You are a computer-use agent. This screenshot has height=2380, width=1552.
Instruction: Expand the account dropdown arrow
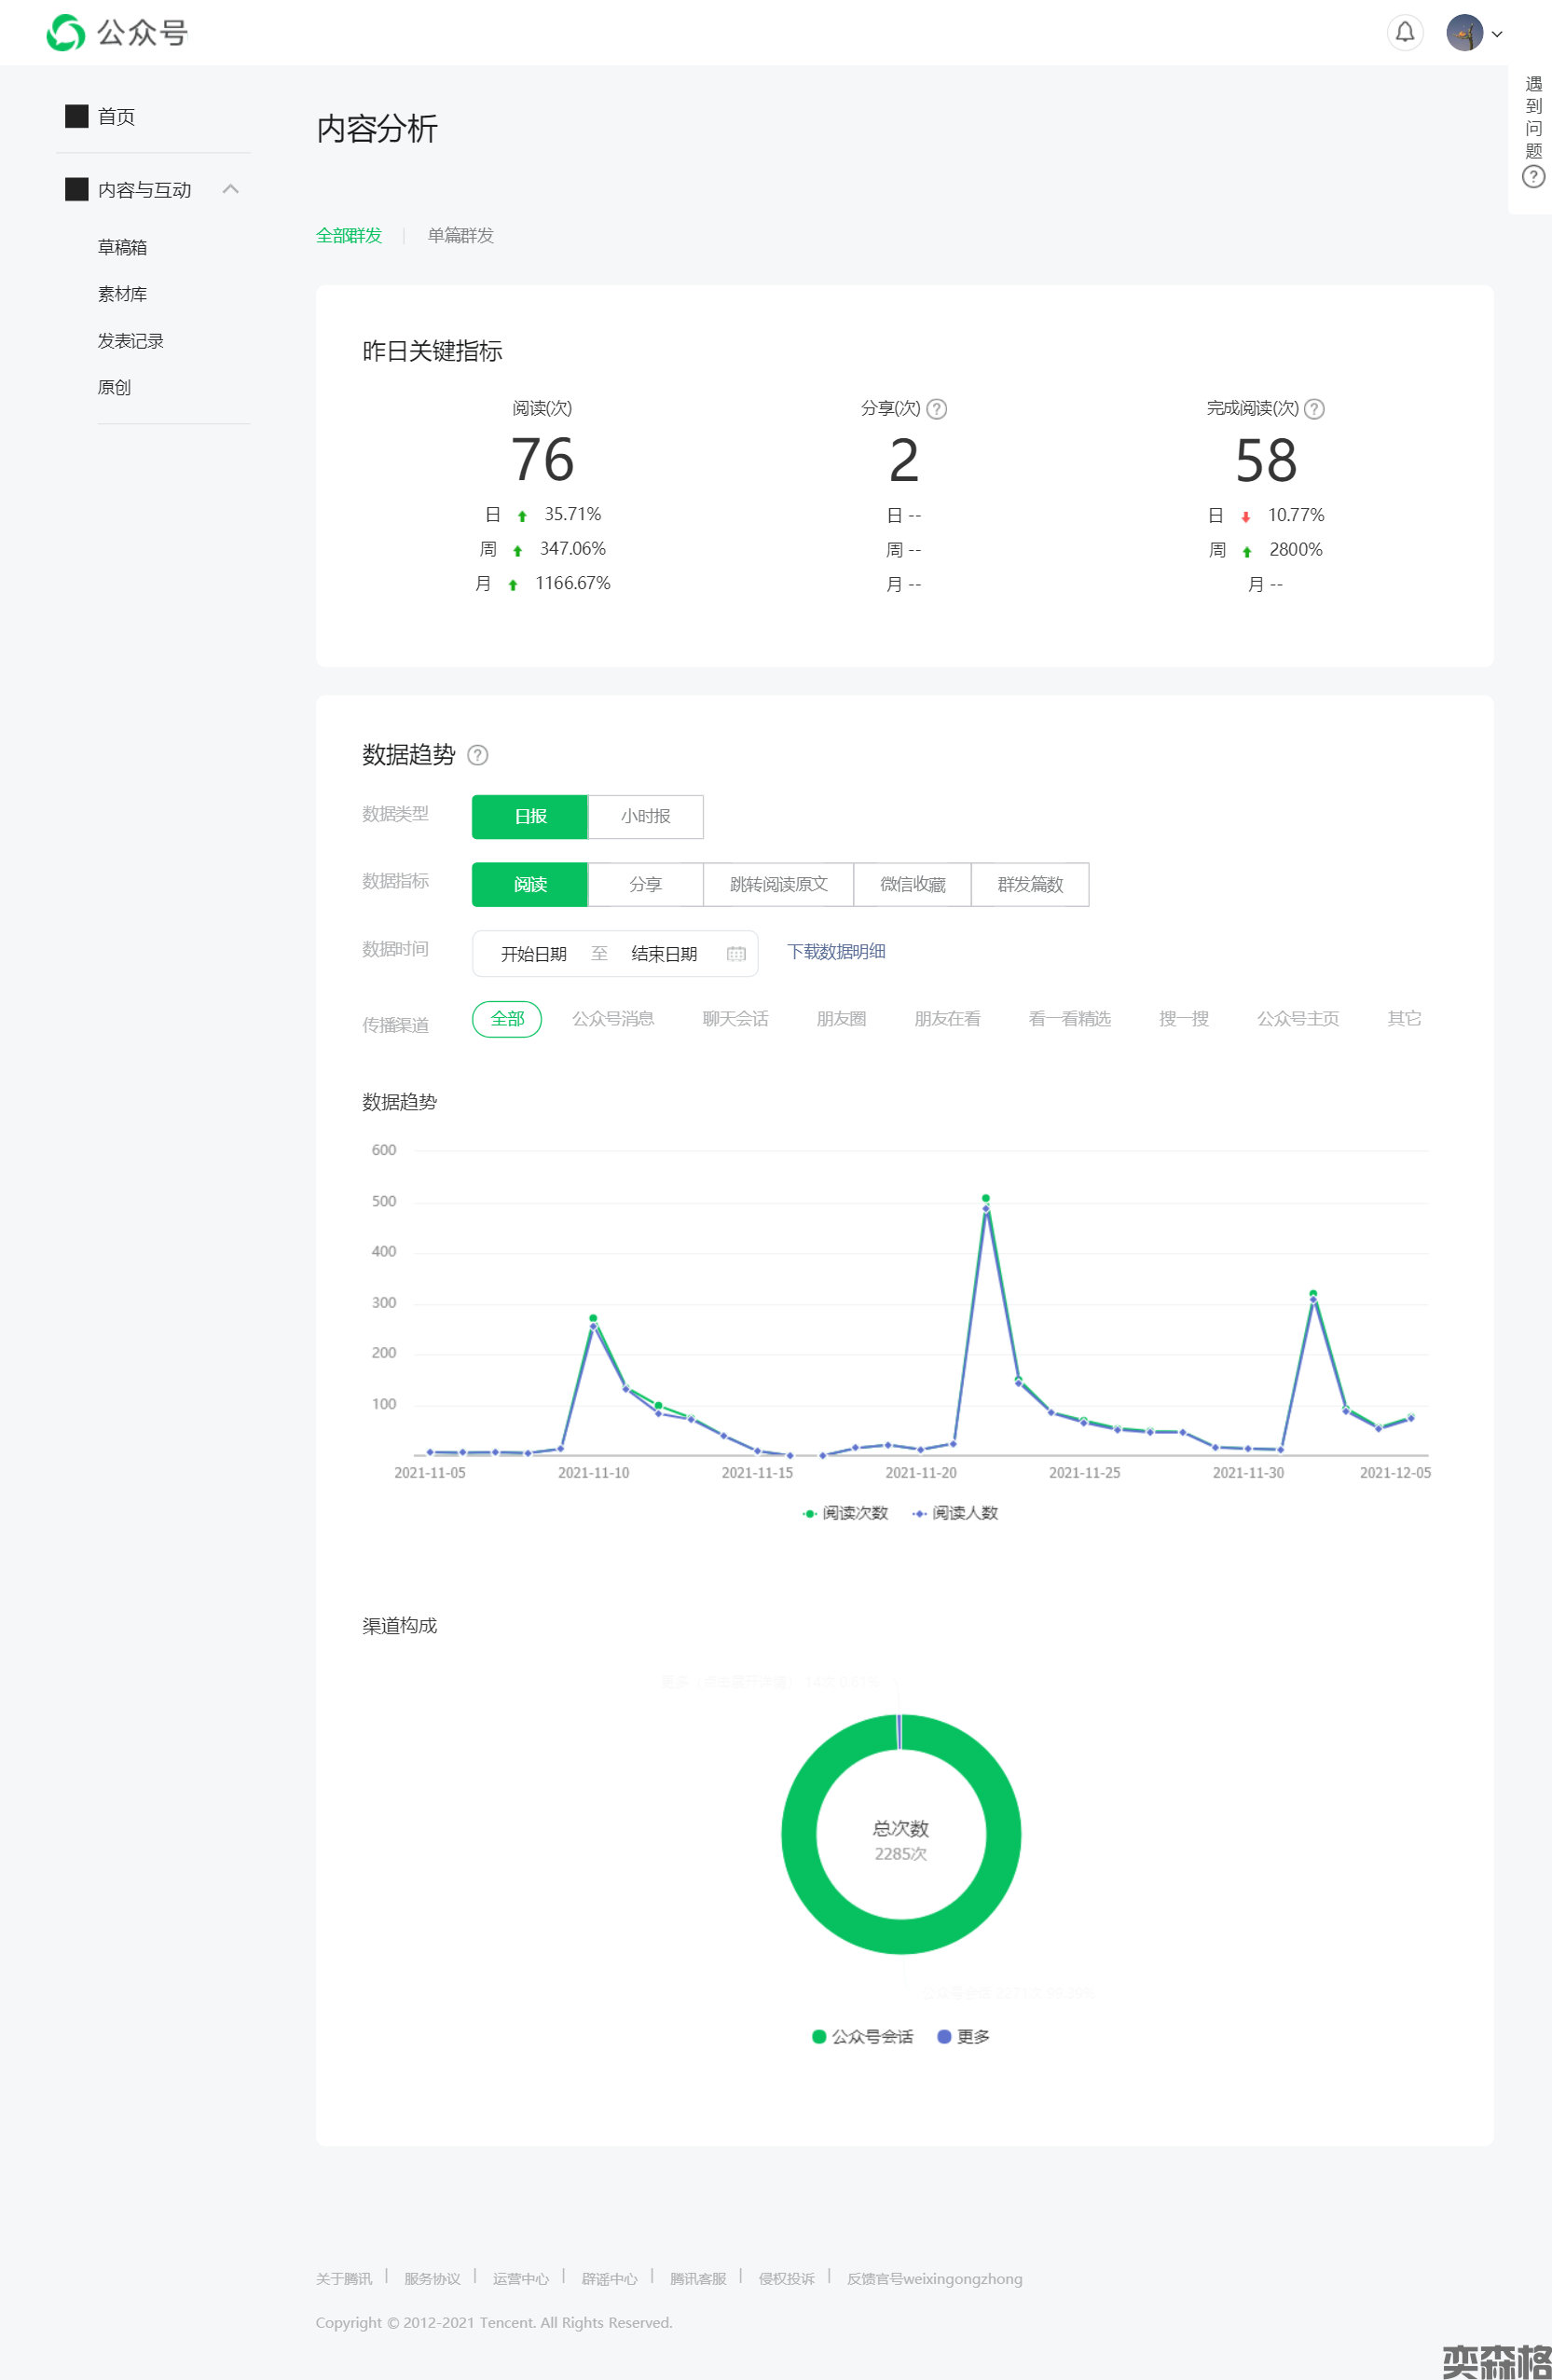pyautogui.click(x=1497, y=34)
